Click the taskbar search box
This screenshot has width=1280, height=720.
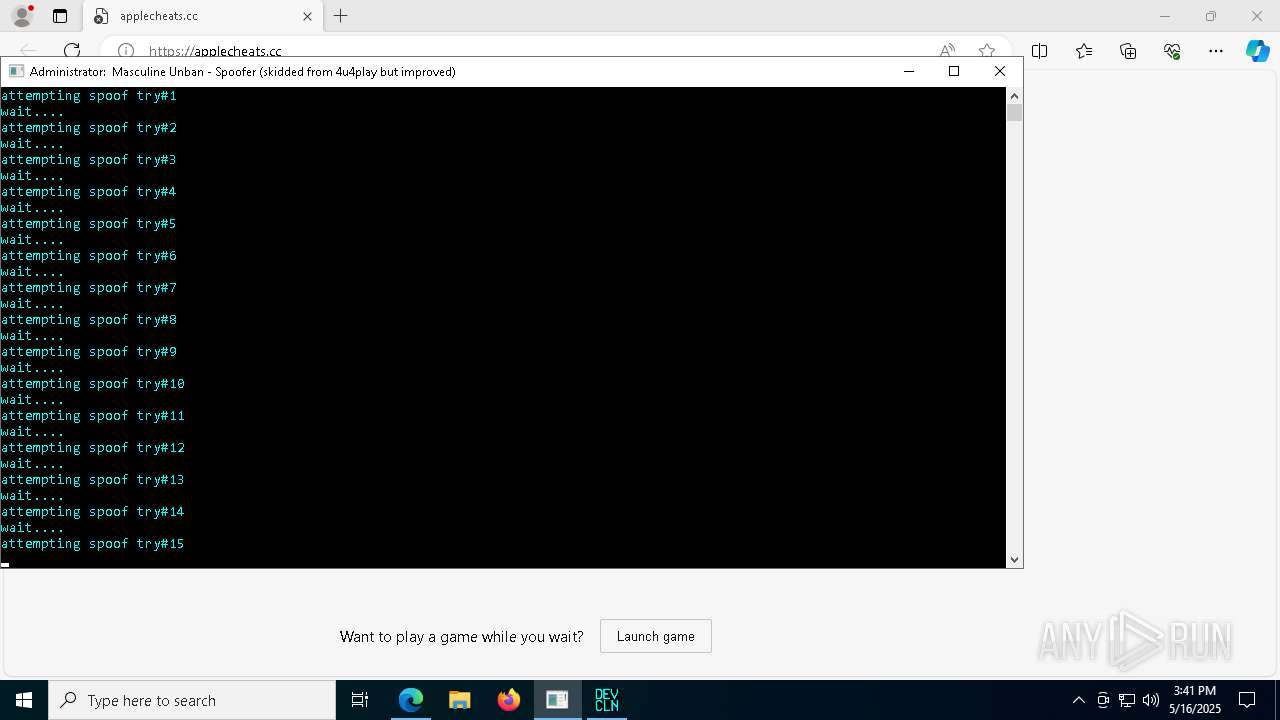(192, 700)
